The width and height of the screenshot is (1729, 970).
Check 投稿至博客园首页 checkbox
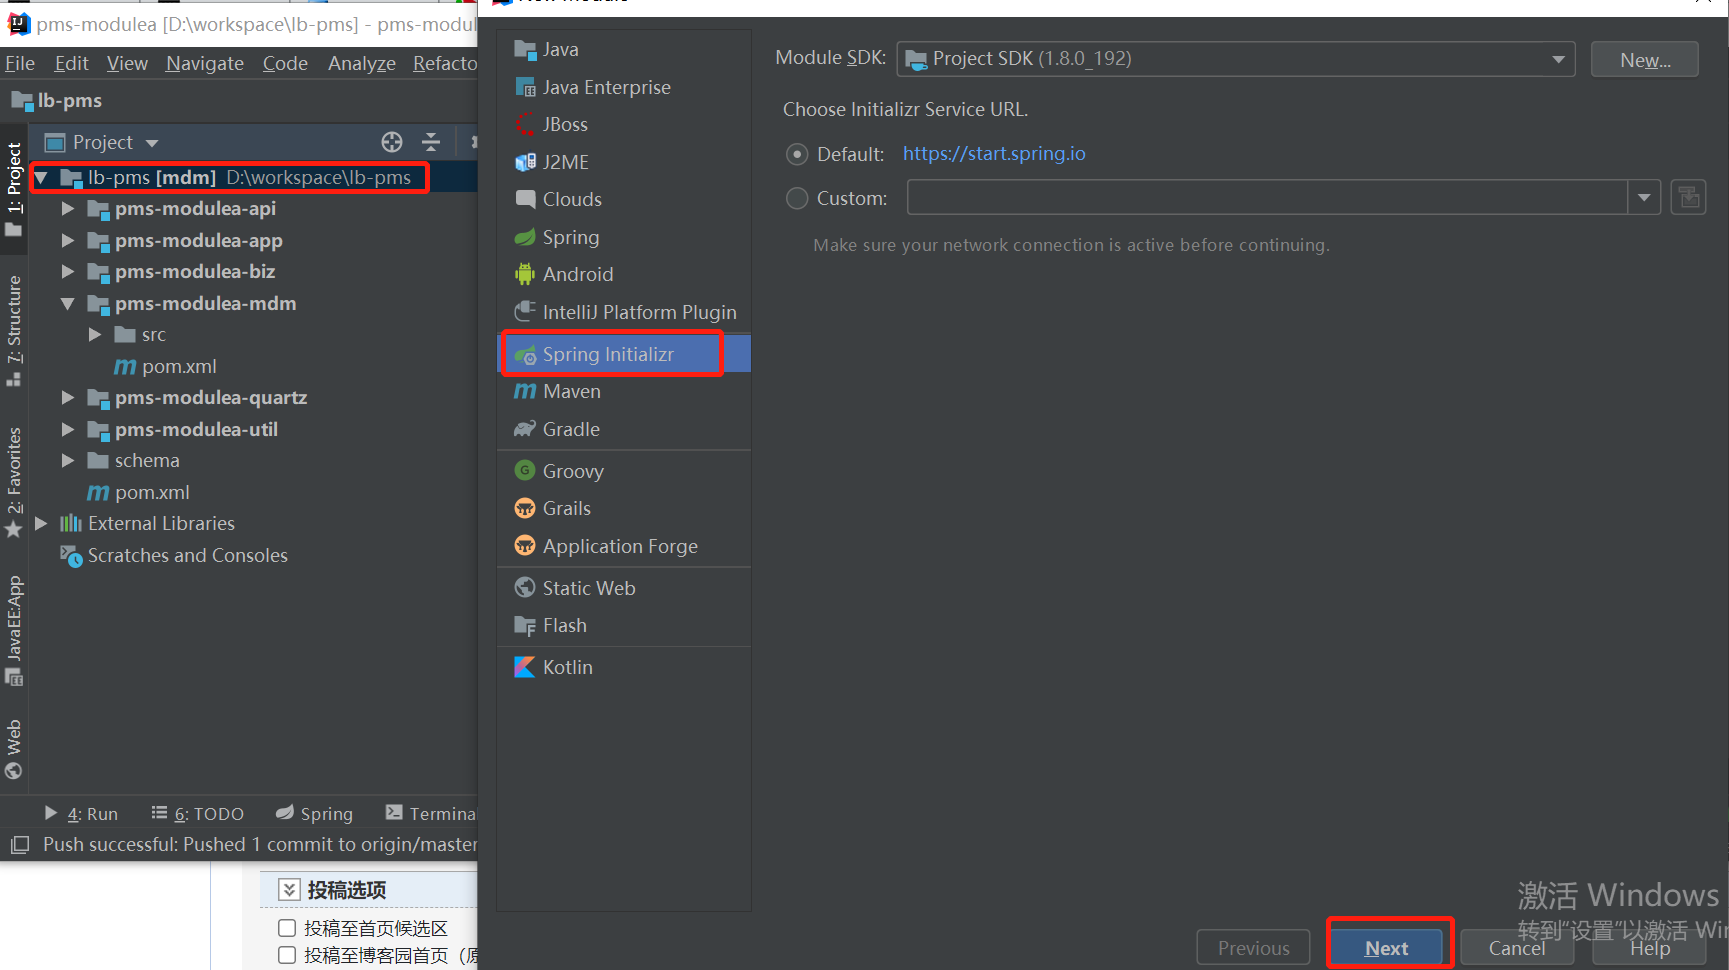pyautogui.click(x=287, y=955)
